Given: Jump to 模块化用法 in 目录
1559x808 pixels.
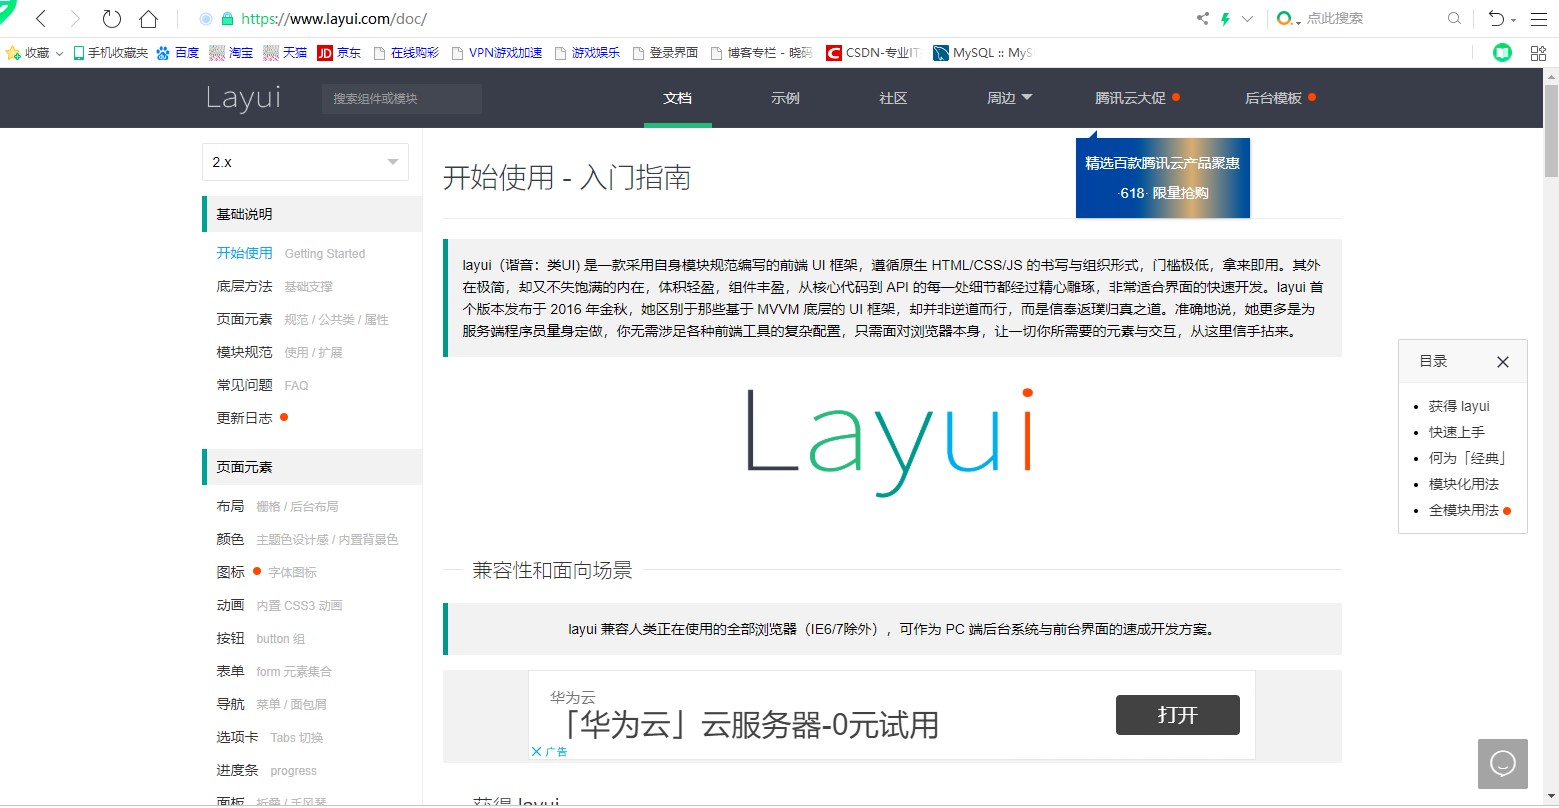Looking at the screenshot, I should click(x=1464, y=484).
